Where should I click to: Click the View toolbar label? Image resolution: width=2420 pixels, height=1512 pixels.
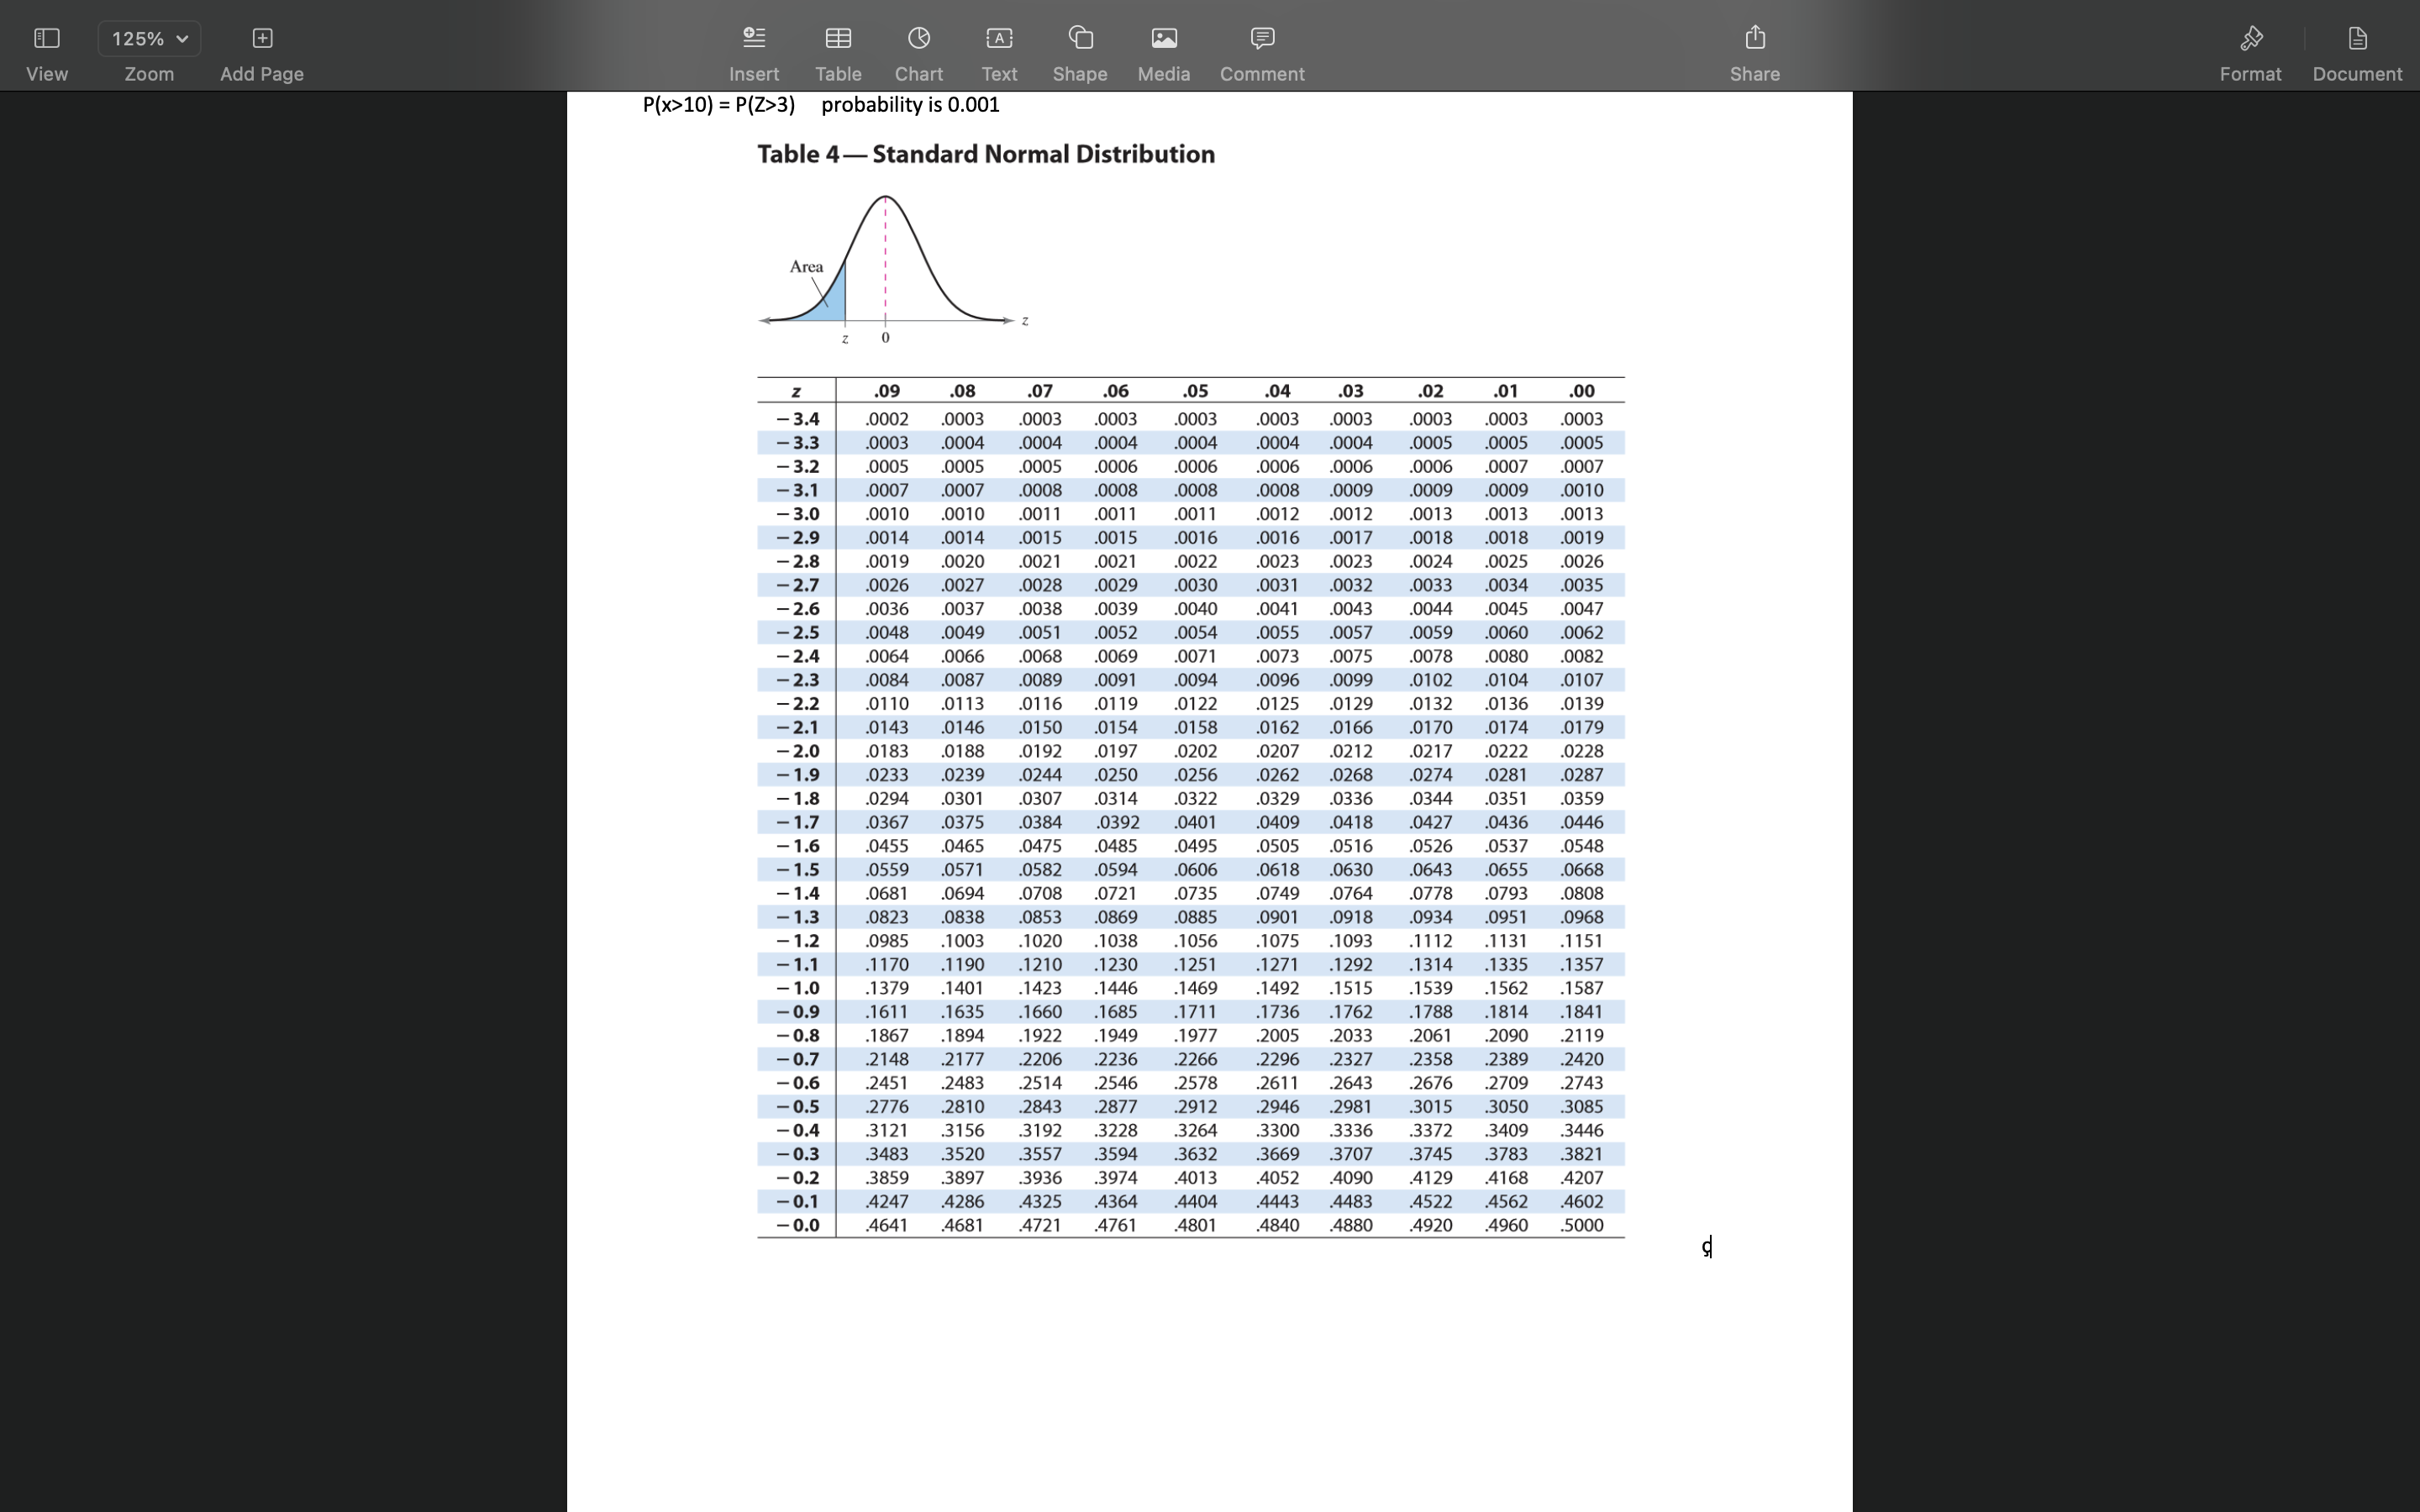46,73
